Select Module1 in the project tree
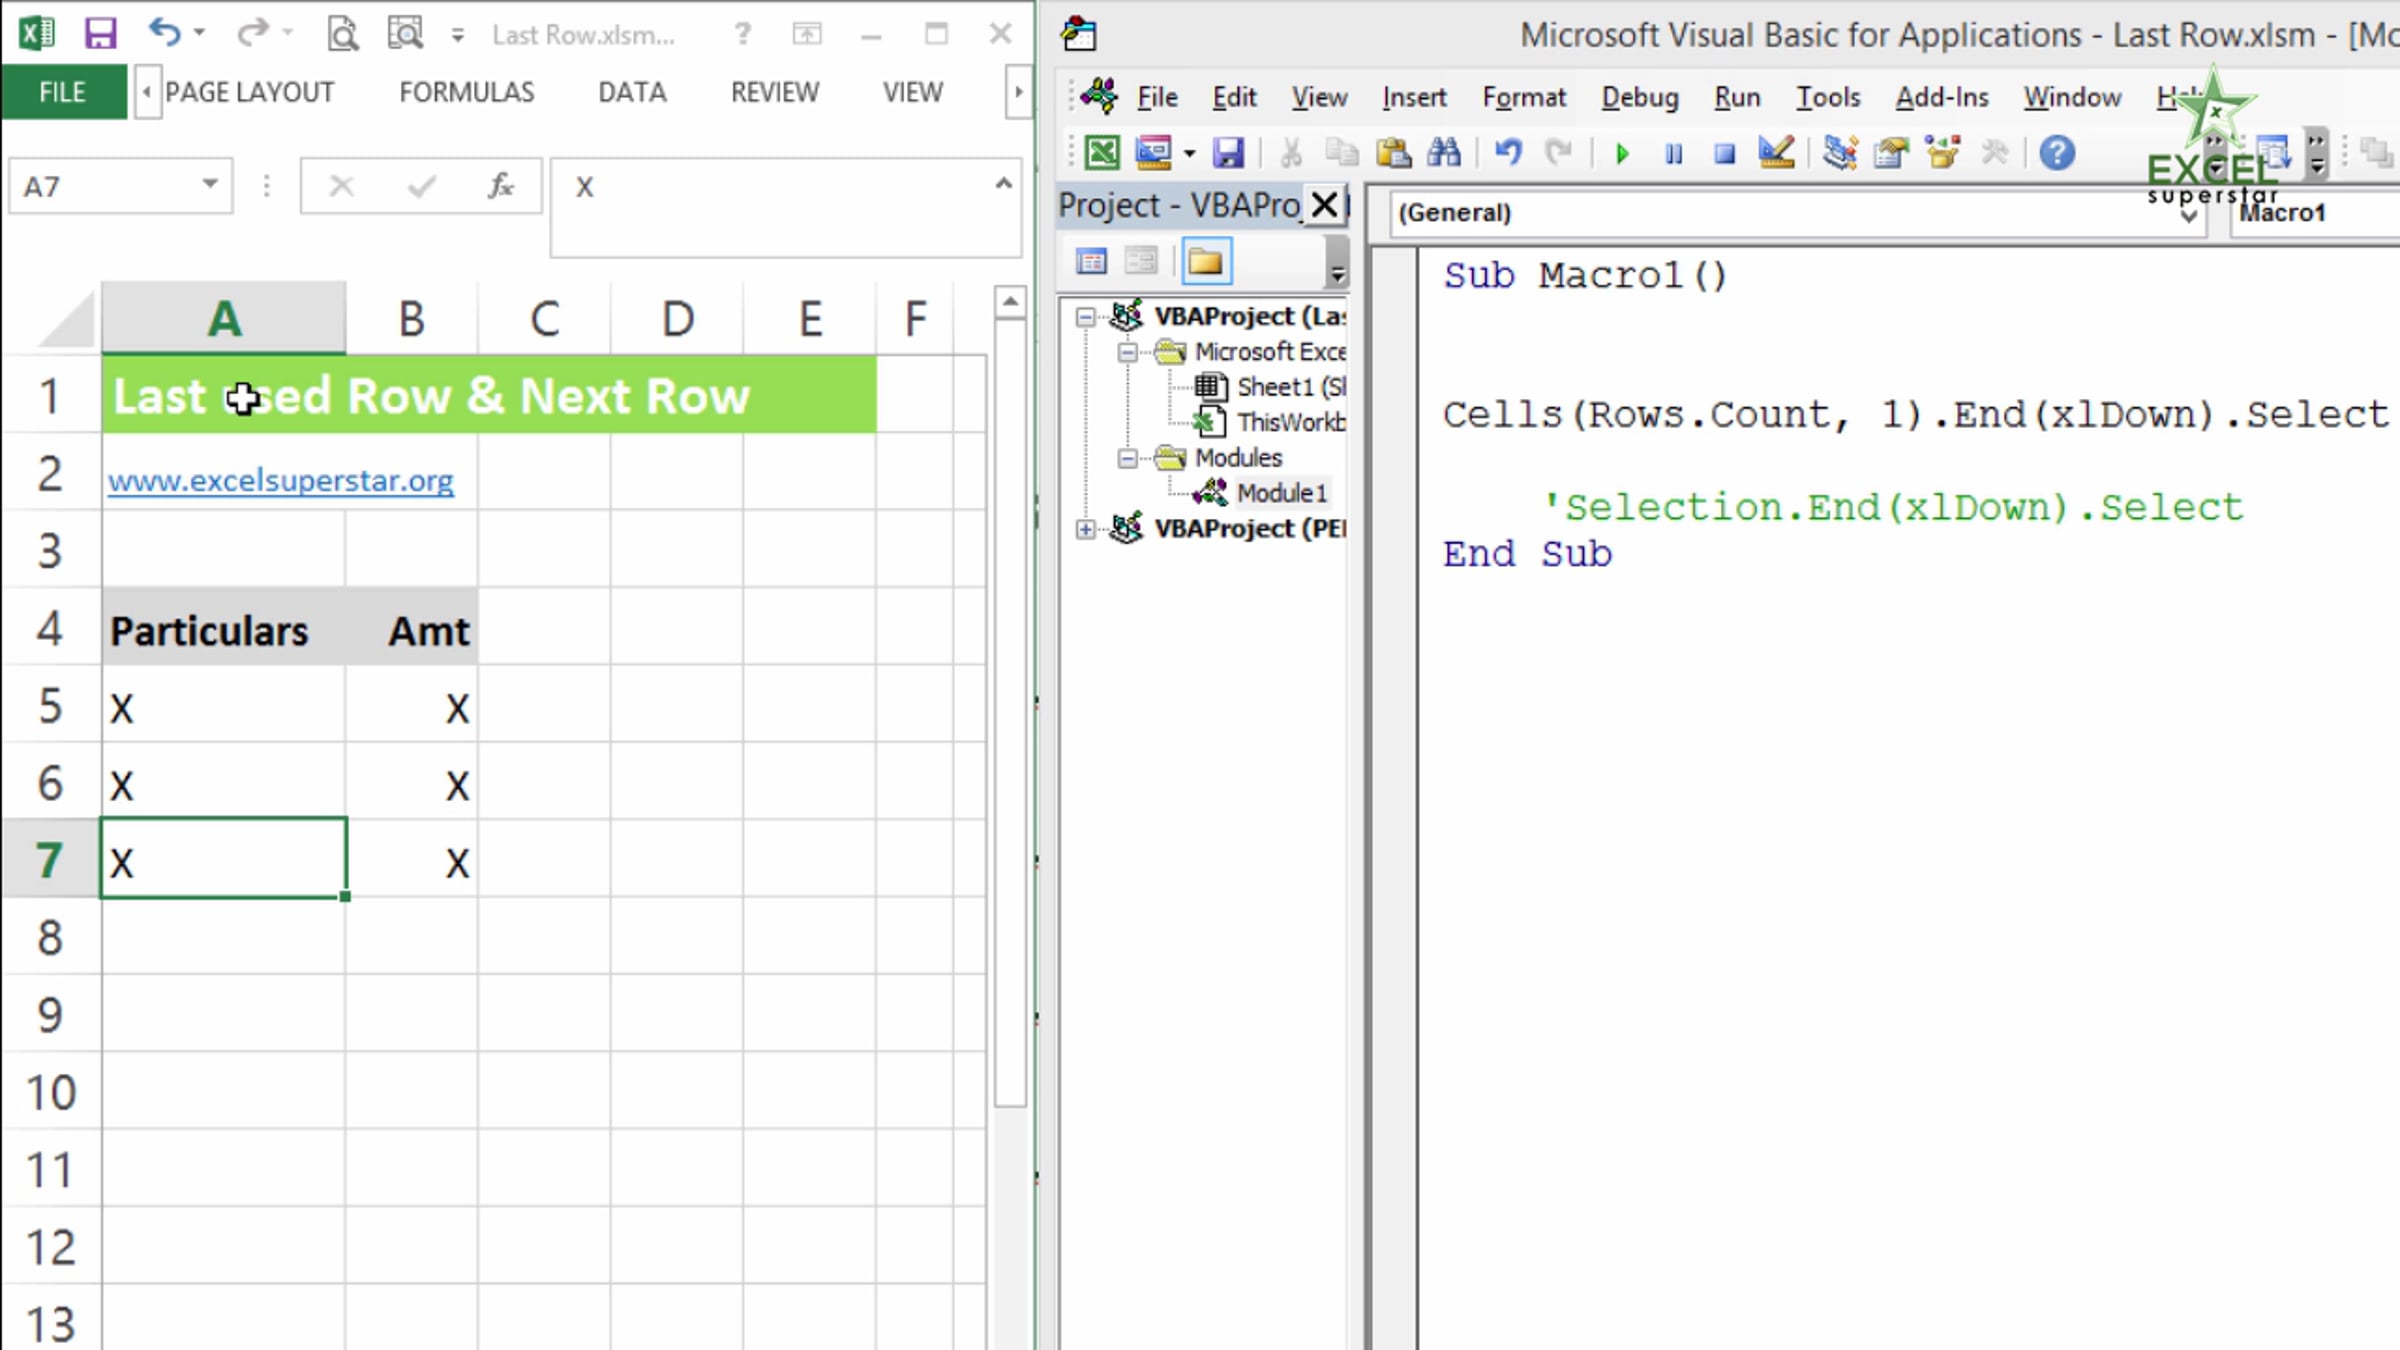2400x1350 pixels. point(1281,493)
